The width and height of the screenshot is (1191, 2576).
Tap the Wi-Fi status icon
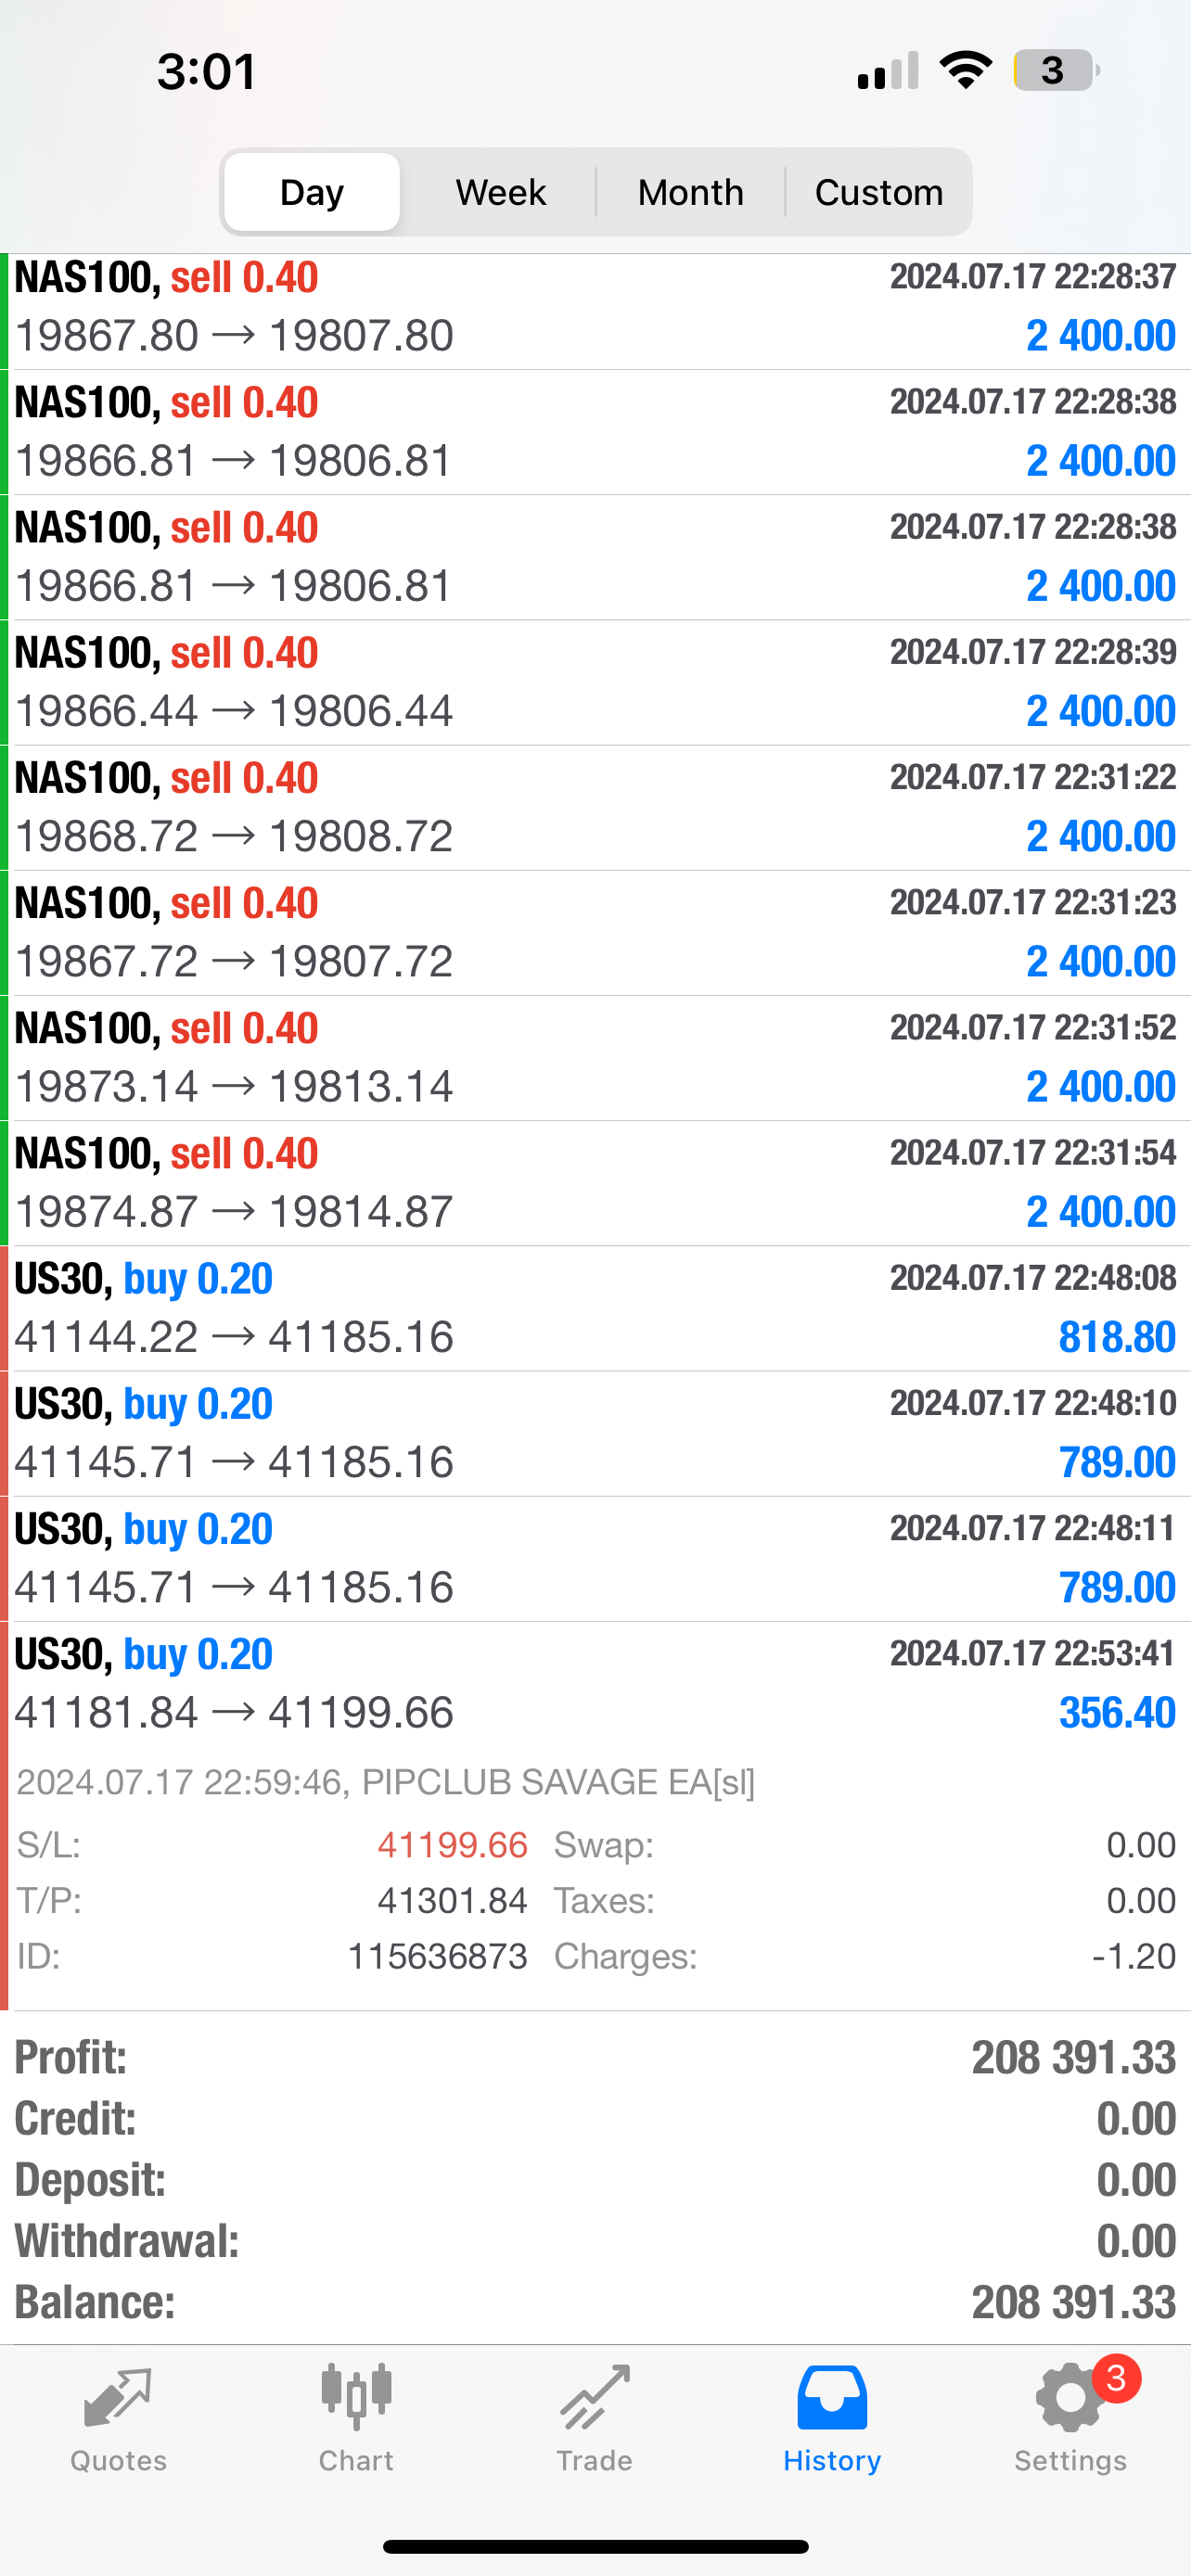pyautogui.click(x=965, y=70)
